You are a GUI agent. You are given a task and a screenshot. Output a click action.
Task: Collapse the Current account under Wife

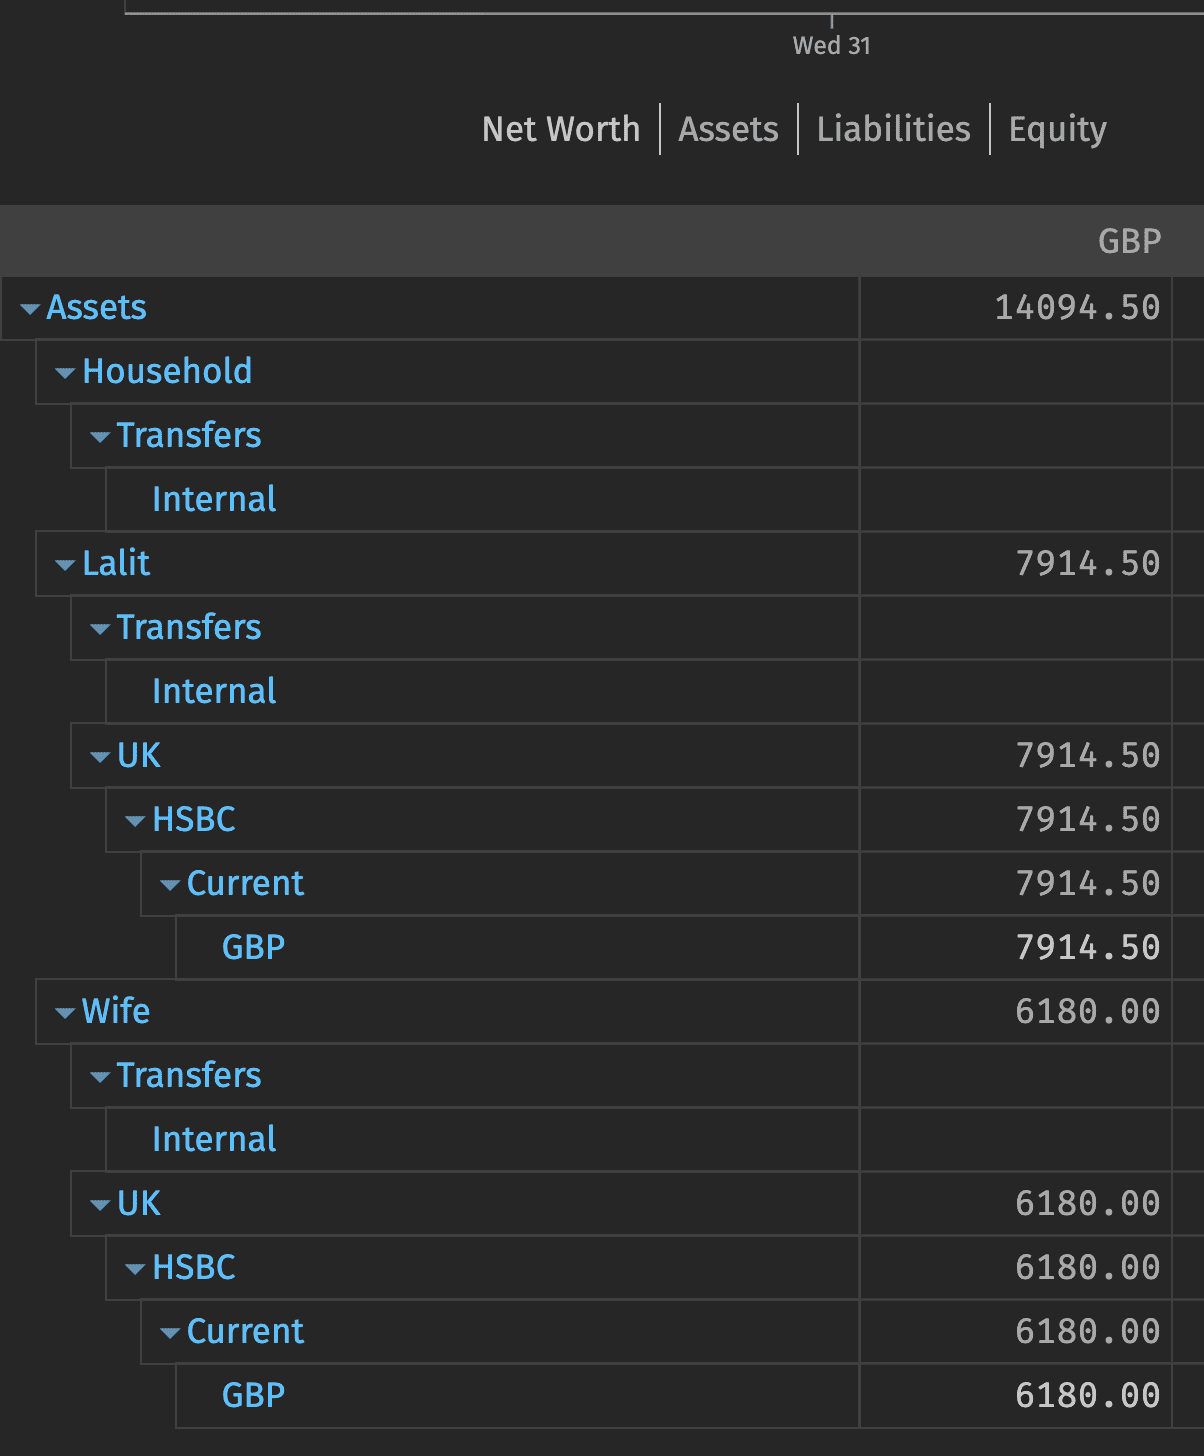point(169,1332)
